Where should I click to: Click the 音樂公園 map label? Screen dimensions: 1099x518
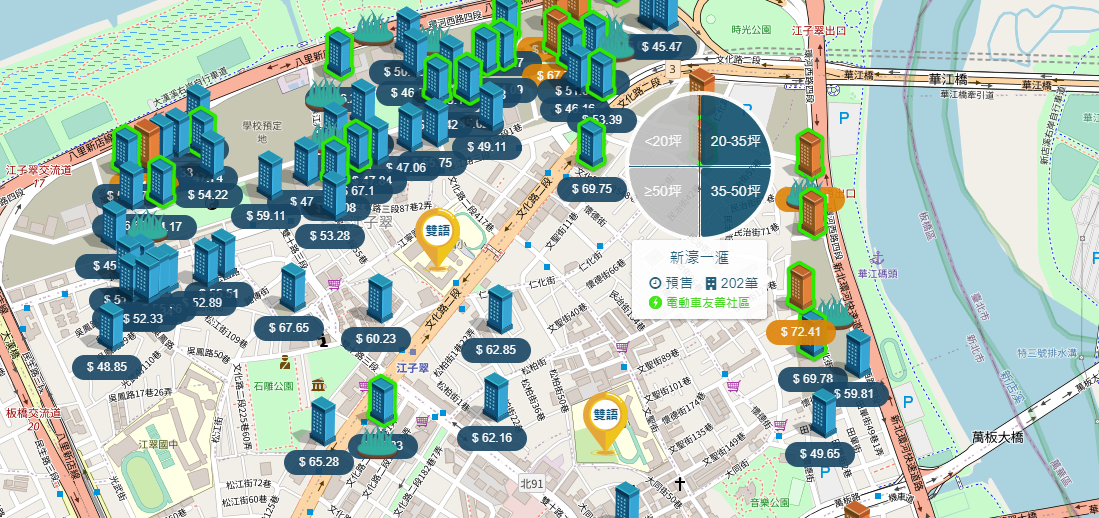pyautogui.click(x=770, y=503)
